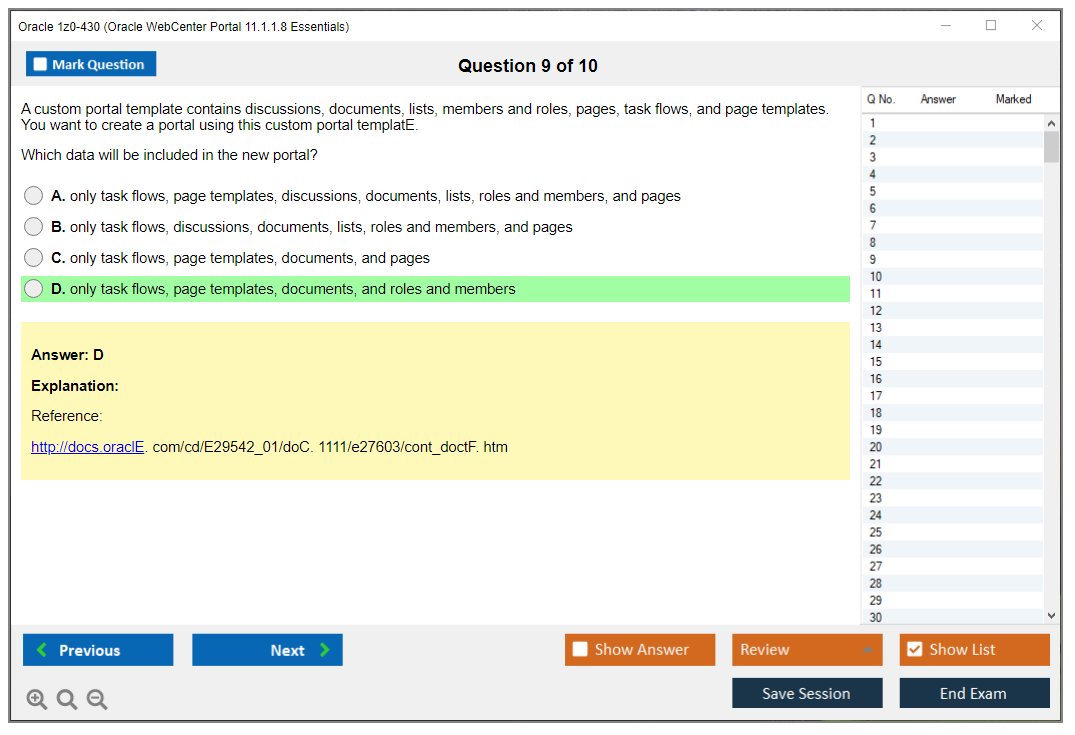Uncheck the Show List checkbox
Screen dimensions: 1075x735
point(914,650)
